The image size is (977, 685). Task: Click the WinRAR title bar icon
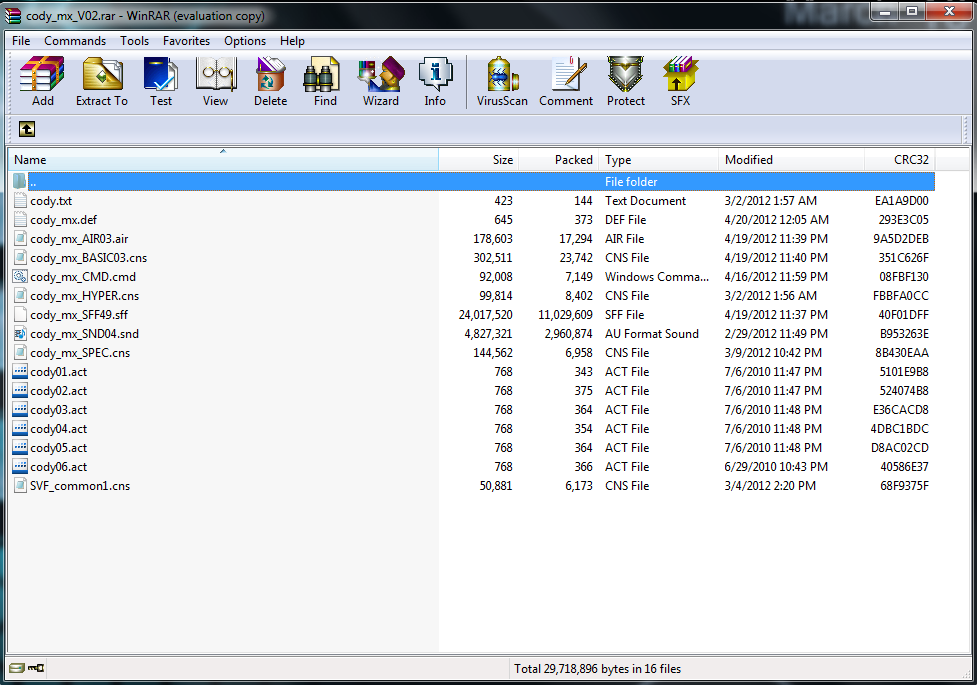click(x=12, y=15)
